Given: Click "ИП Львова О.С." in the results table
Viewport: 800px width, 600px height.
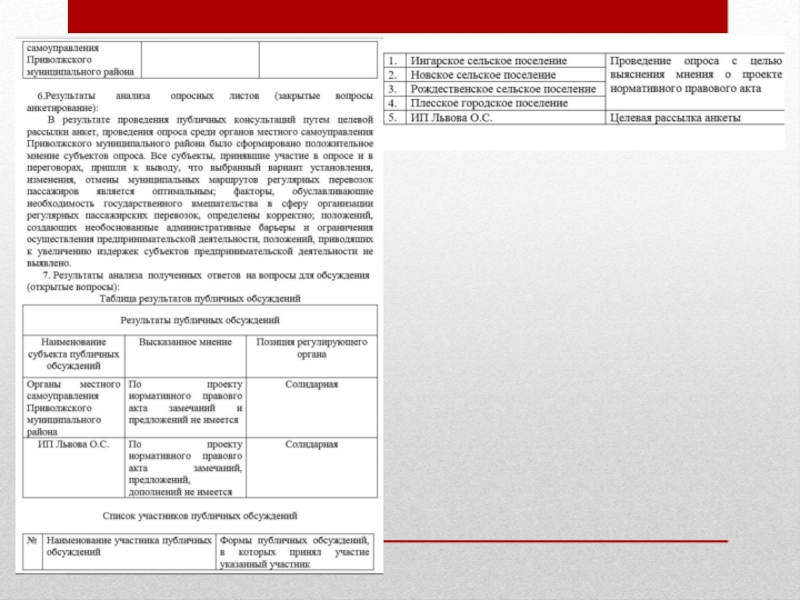Looking at the screenshot, I should point(73,444).
